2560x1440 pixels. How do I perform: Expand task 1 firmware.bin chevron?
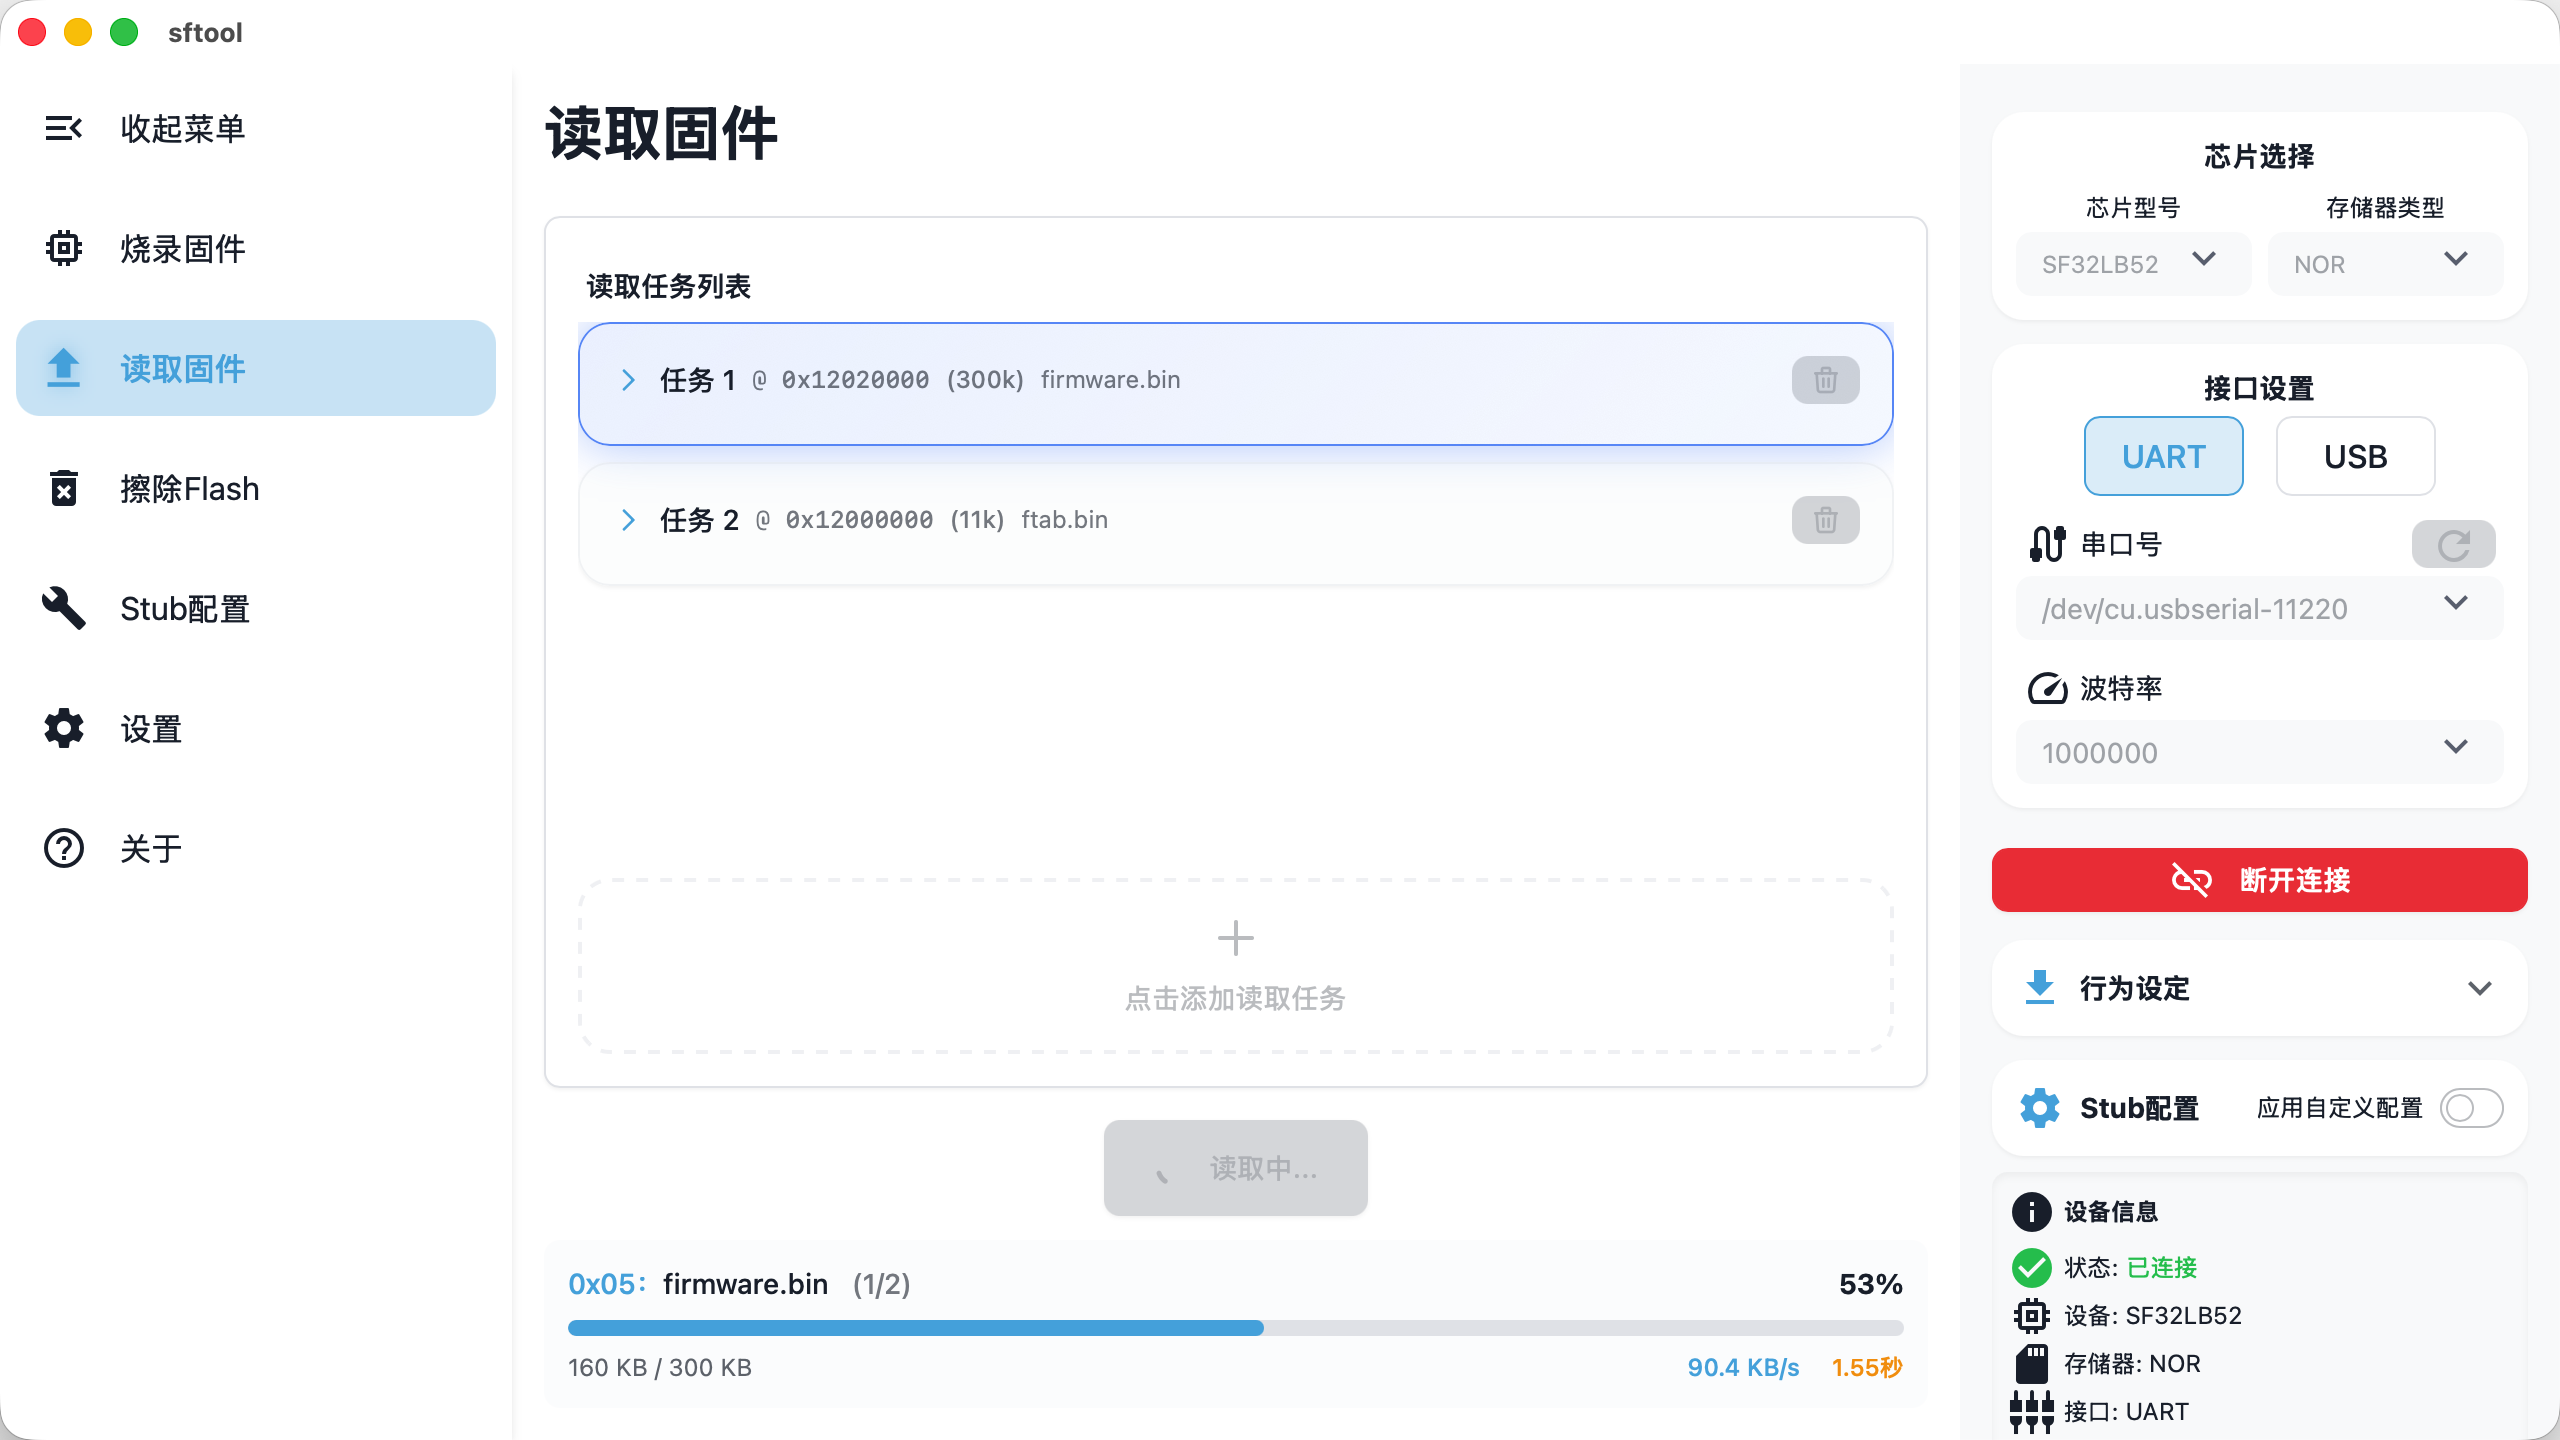coord(628,380)
